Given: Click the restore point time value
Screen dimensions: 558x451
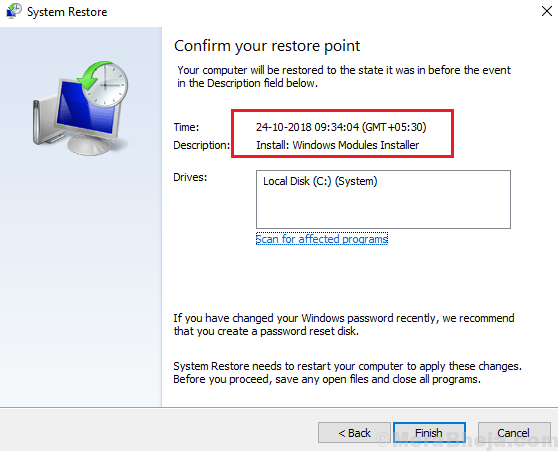Looking at the screenshot, I should coord(341,127).
